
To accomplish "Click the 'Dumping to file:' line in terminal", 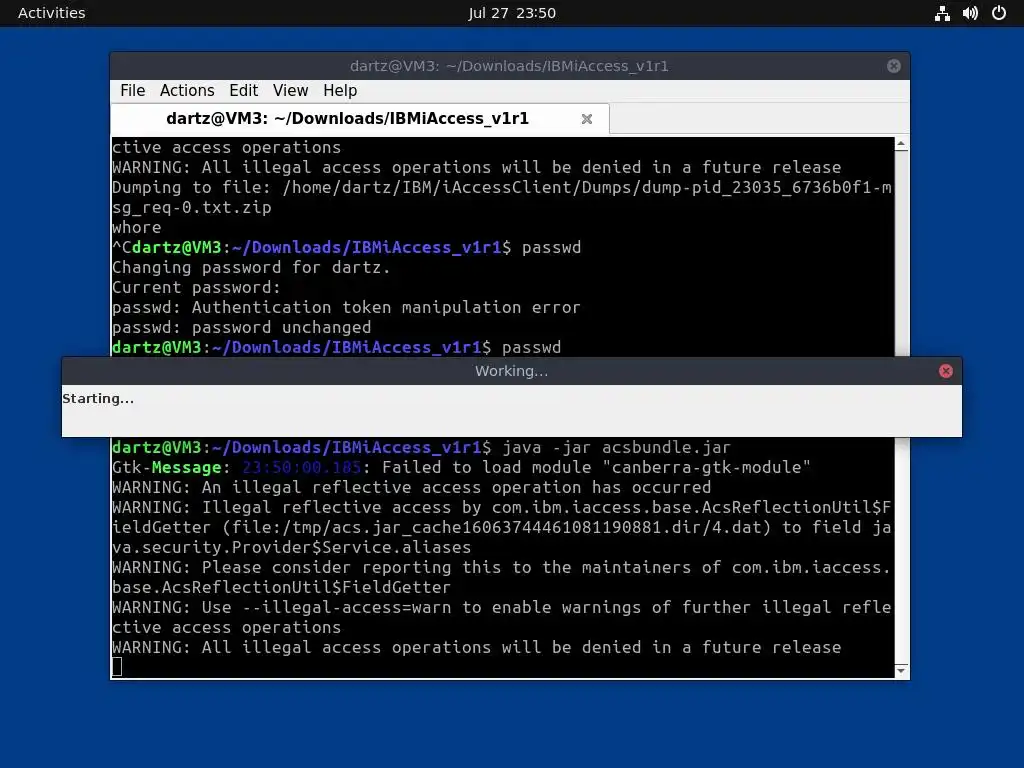I will 502,187.
